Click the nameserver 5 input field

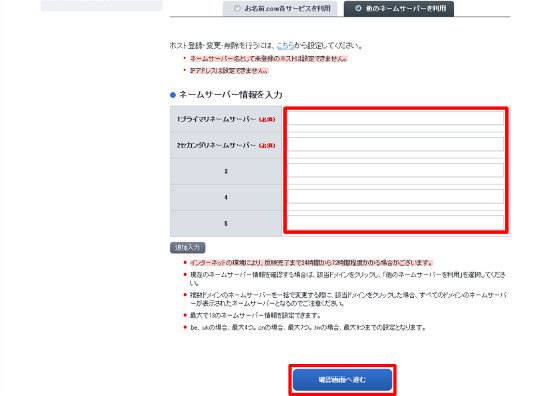tap(396, 222)
